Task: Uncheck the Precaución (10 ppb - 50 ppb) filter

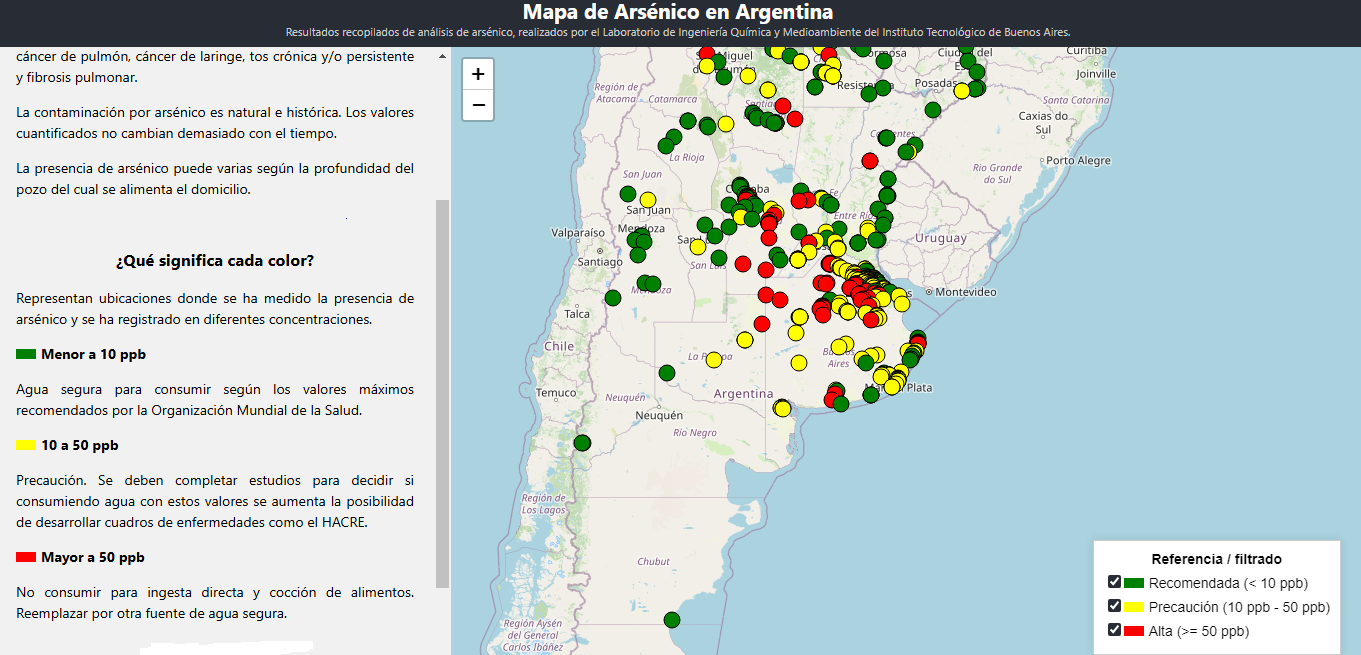Action: [x=1114, y=606]
